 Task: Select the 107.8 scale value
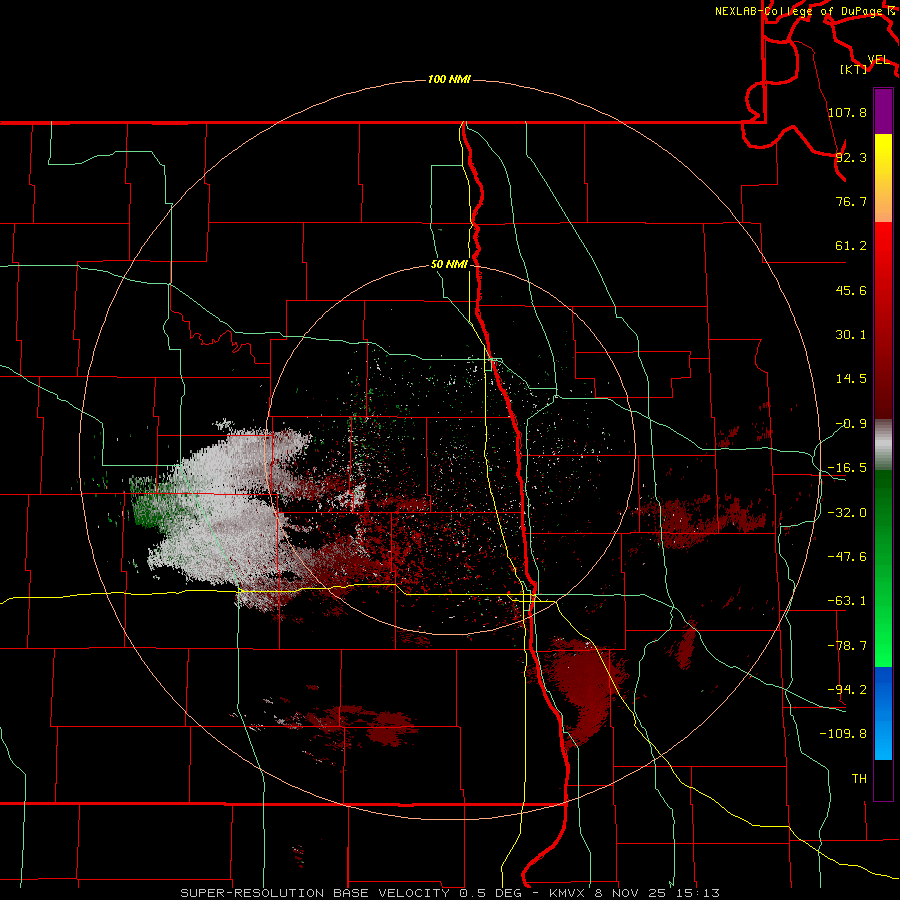tap(847, 112)
